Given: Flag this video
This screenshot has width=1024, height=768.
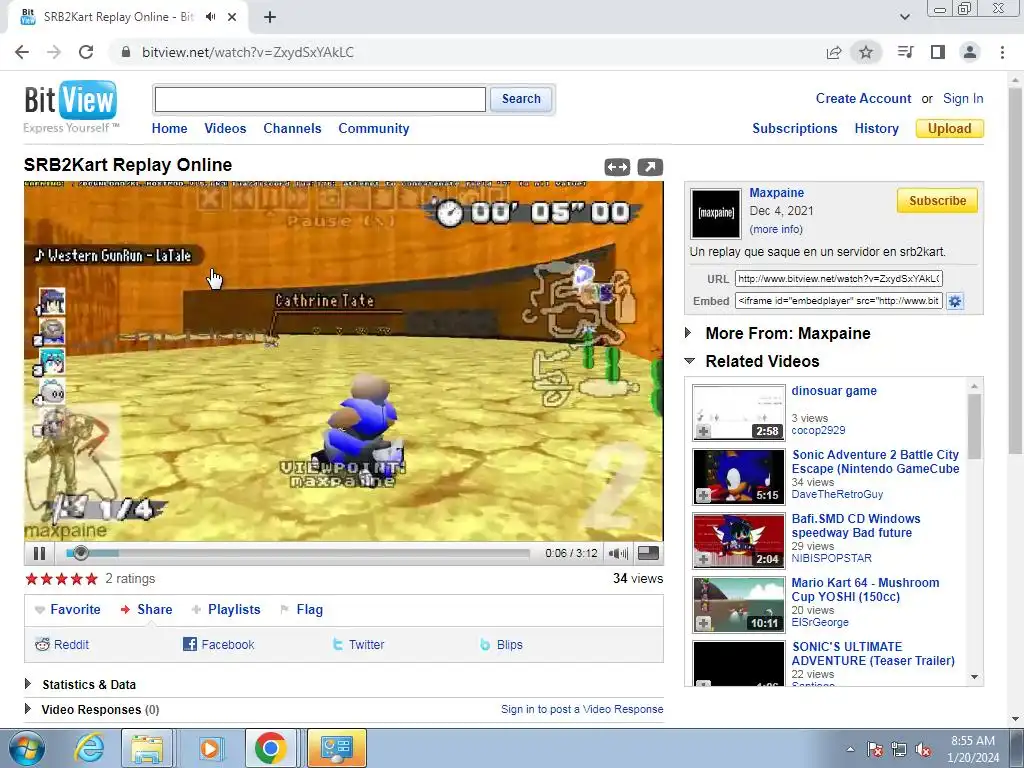Looking at the screenshot, I should (x=302, y=609).
